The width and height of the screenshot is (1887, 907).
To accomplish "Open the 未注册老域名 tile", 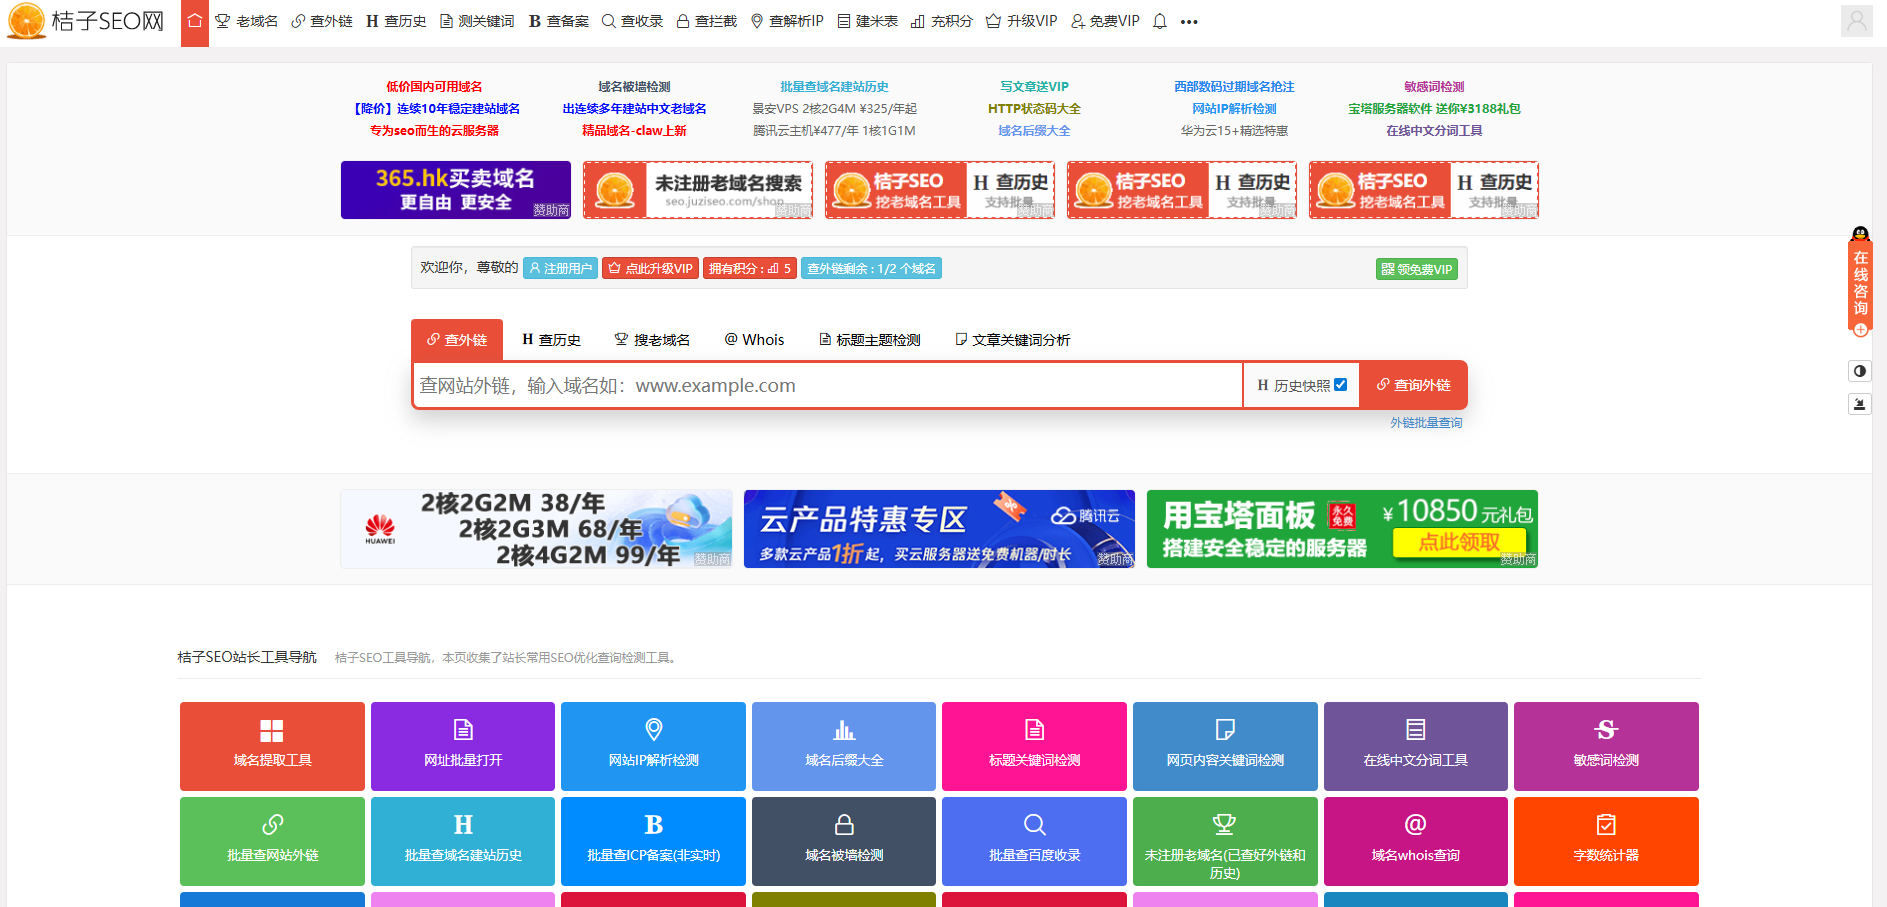I will click(x=1225, y=841).
